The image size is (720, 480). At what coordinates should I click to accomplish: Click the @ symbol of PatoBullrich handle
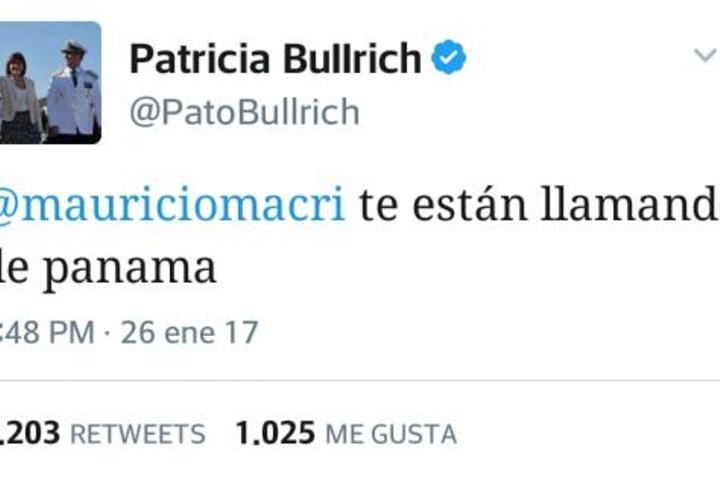pos(144,113)
